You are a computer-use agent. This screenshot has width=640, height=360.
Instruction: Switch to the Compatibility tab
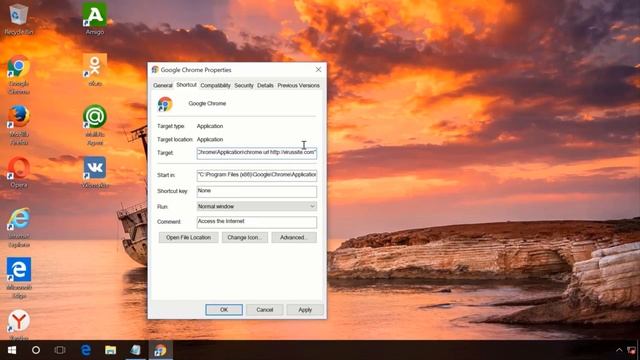click(215, 85)
